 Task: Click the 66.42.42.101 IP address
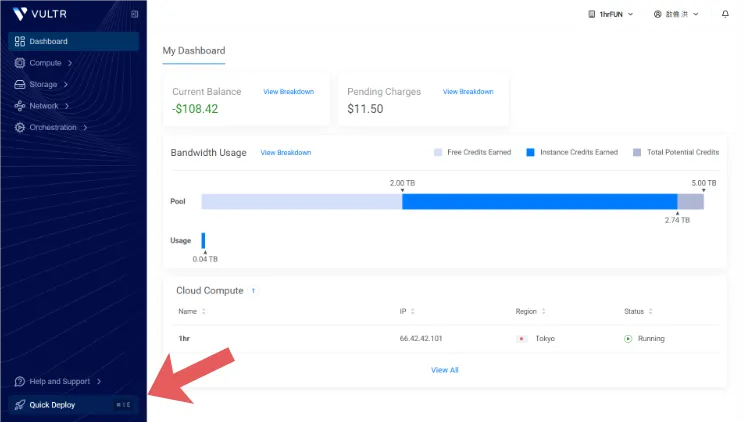coord(421,339)
